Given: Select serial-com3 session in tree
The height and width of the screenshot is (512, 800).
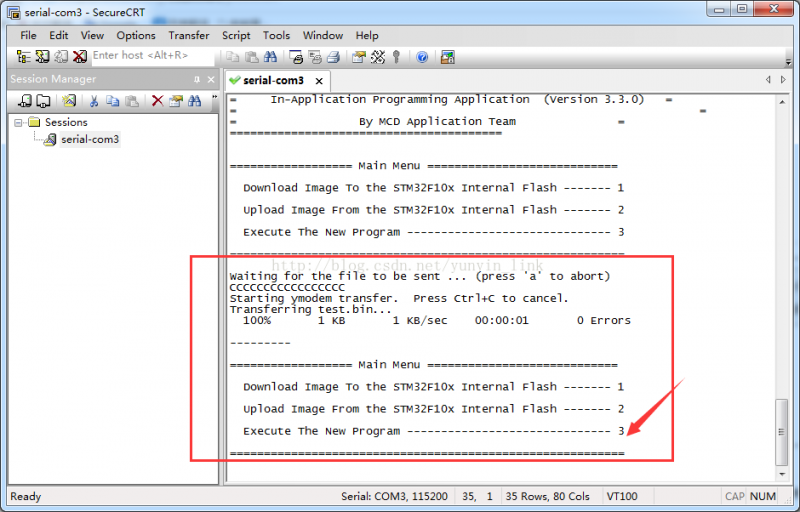Looking at the screenshot, I should 90,139.
